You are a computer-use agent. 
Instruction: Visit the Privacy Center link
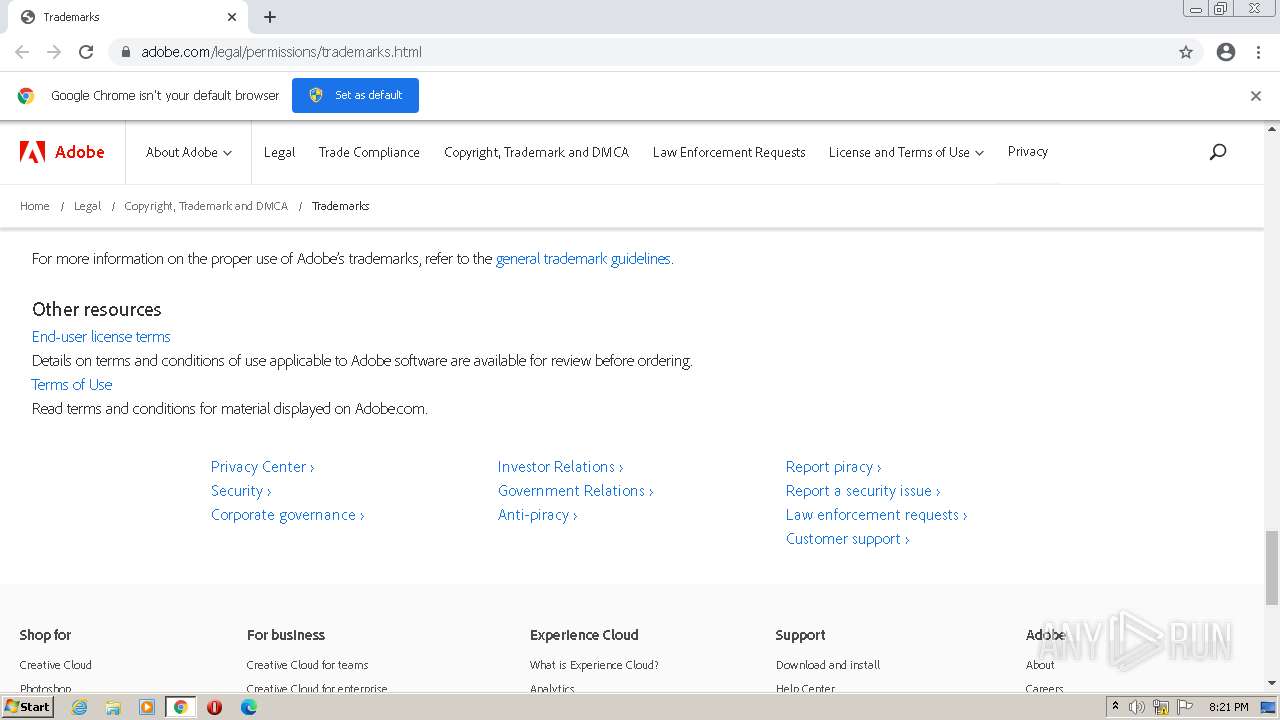[x=262, y=467]
